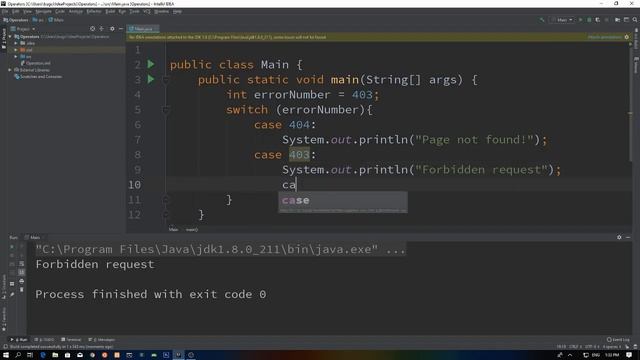Click the Run tool window button at bottom

(x=19, y=340)
